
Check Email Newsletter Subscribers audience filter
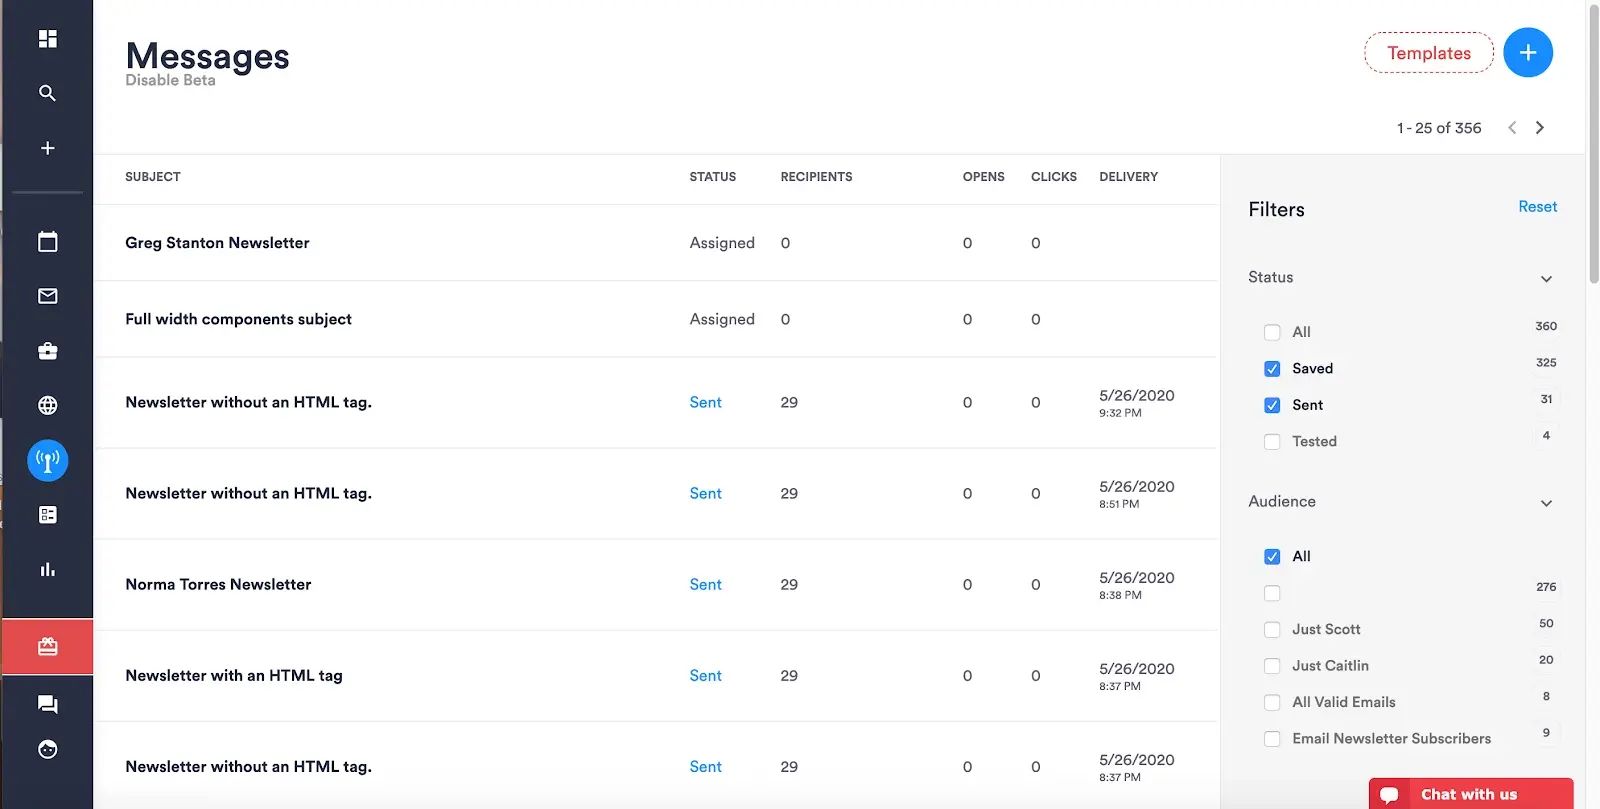[1272, 739]
